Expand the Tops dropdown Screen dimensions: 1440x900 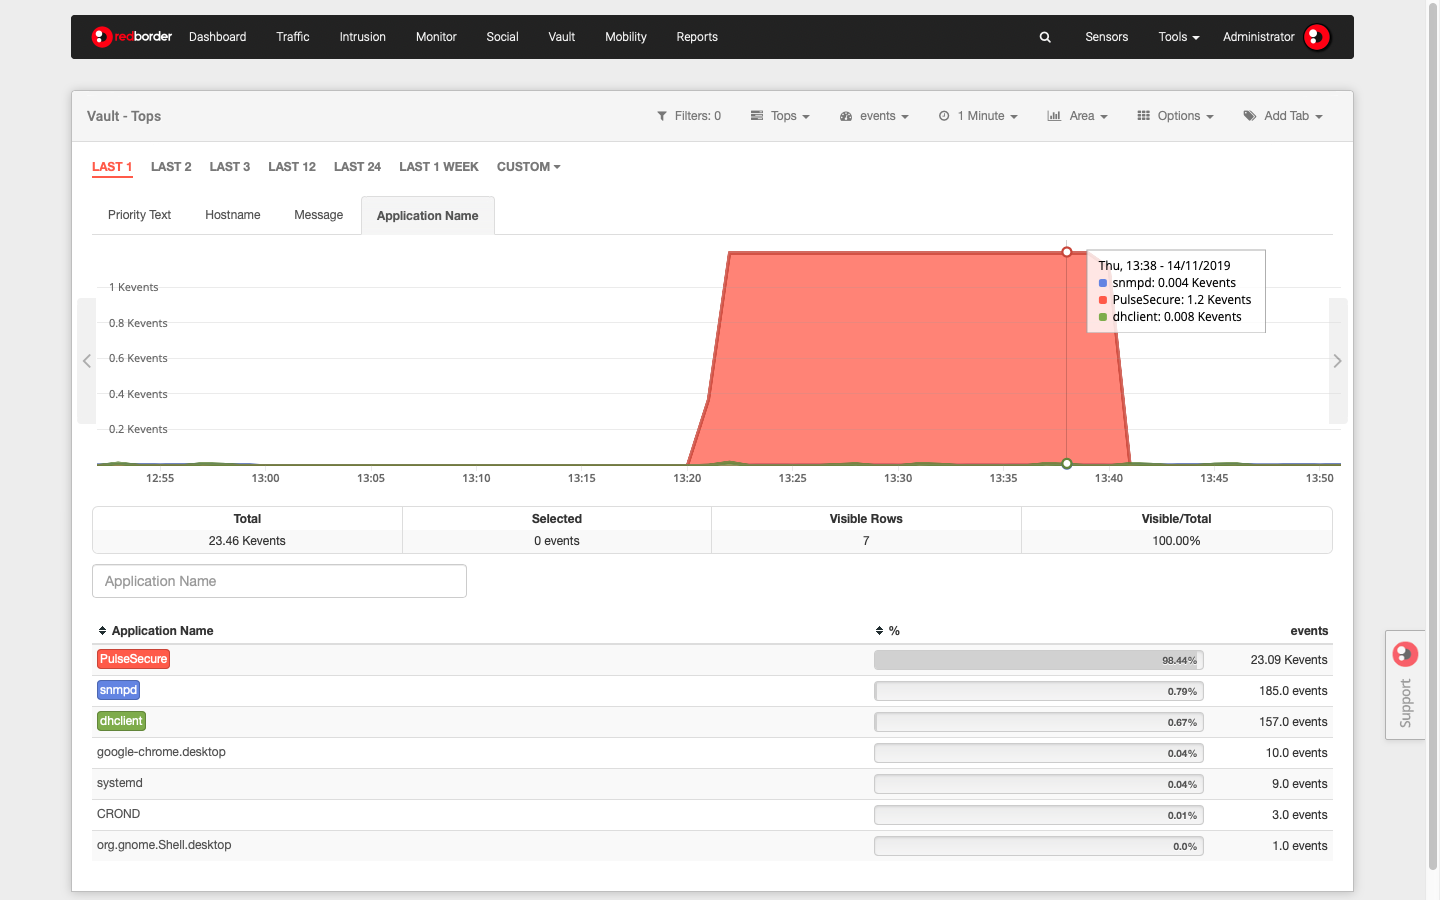point(780,116)
